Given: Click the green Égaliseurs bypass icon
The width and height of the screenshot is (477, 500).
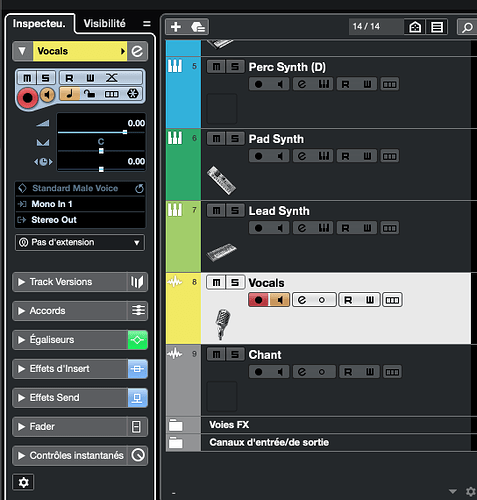Looking at the screenshot, I should (138, 340).
